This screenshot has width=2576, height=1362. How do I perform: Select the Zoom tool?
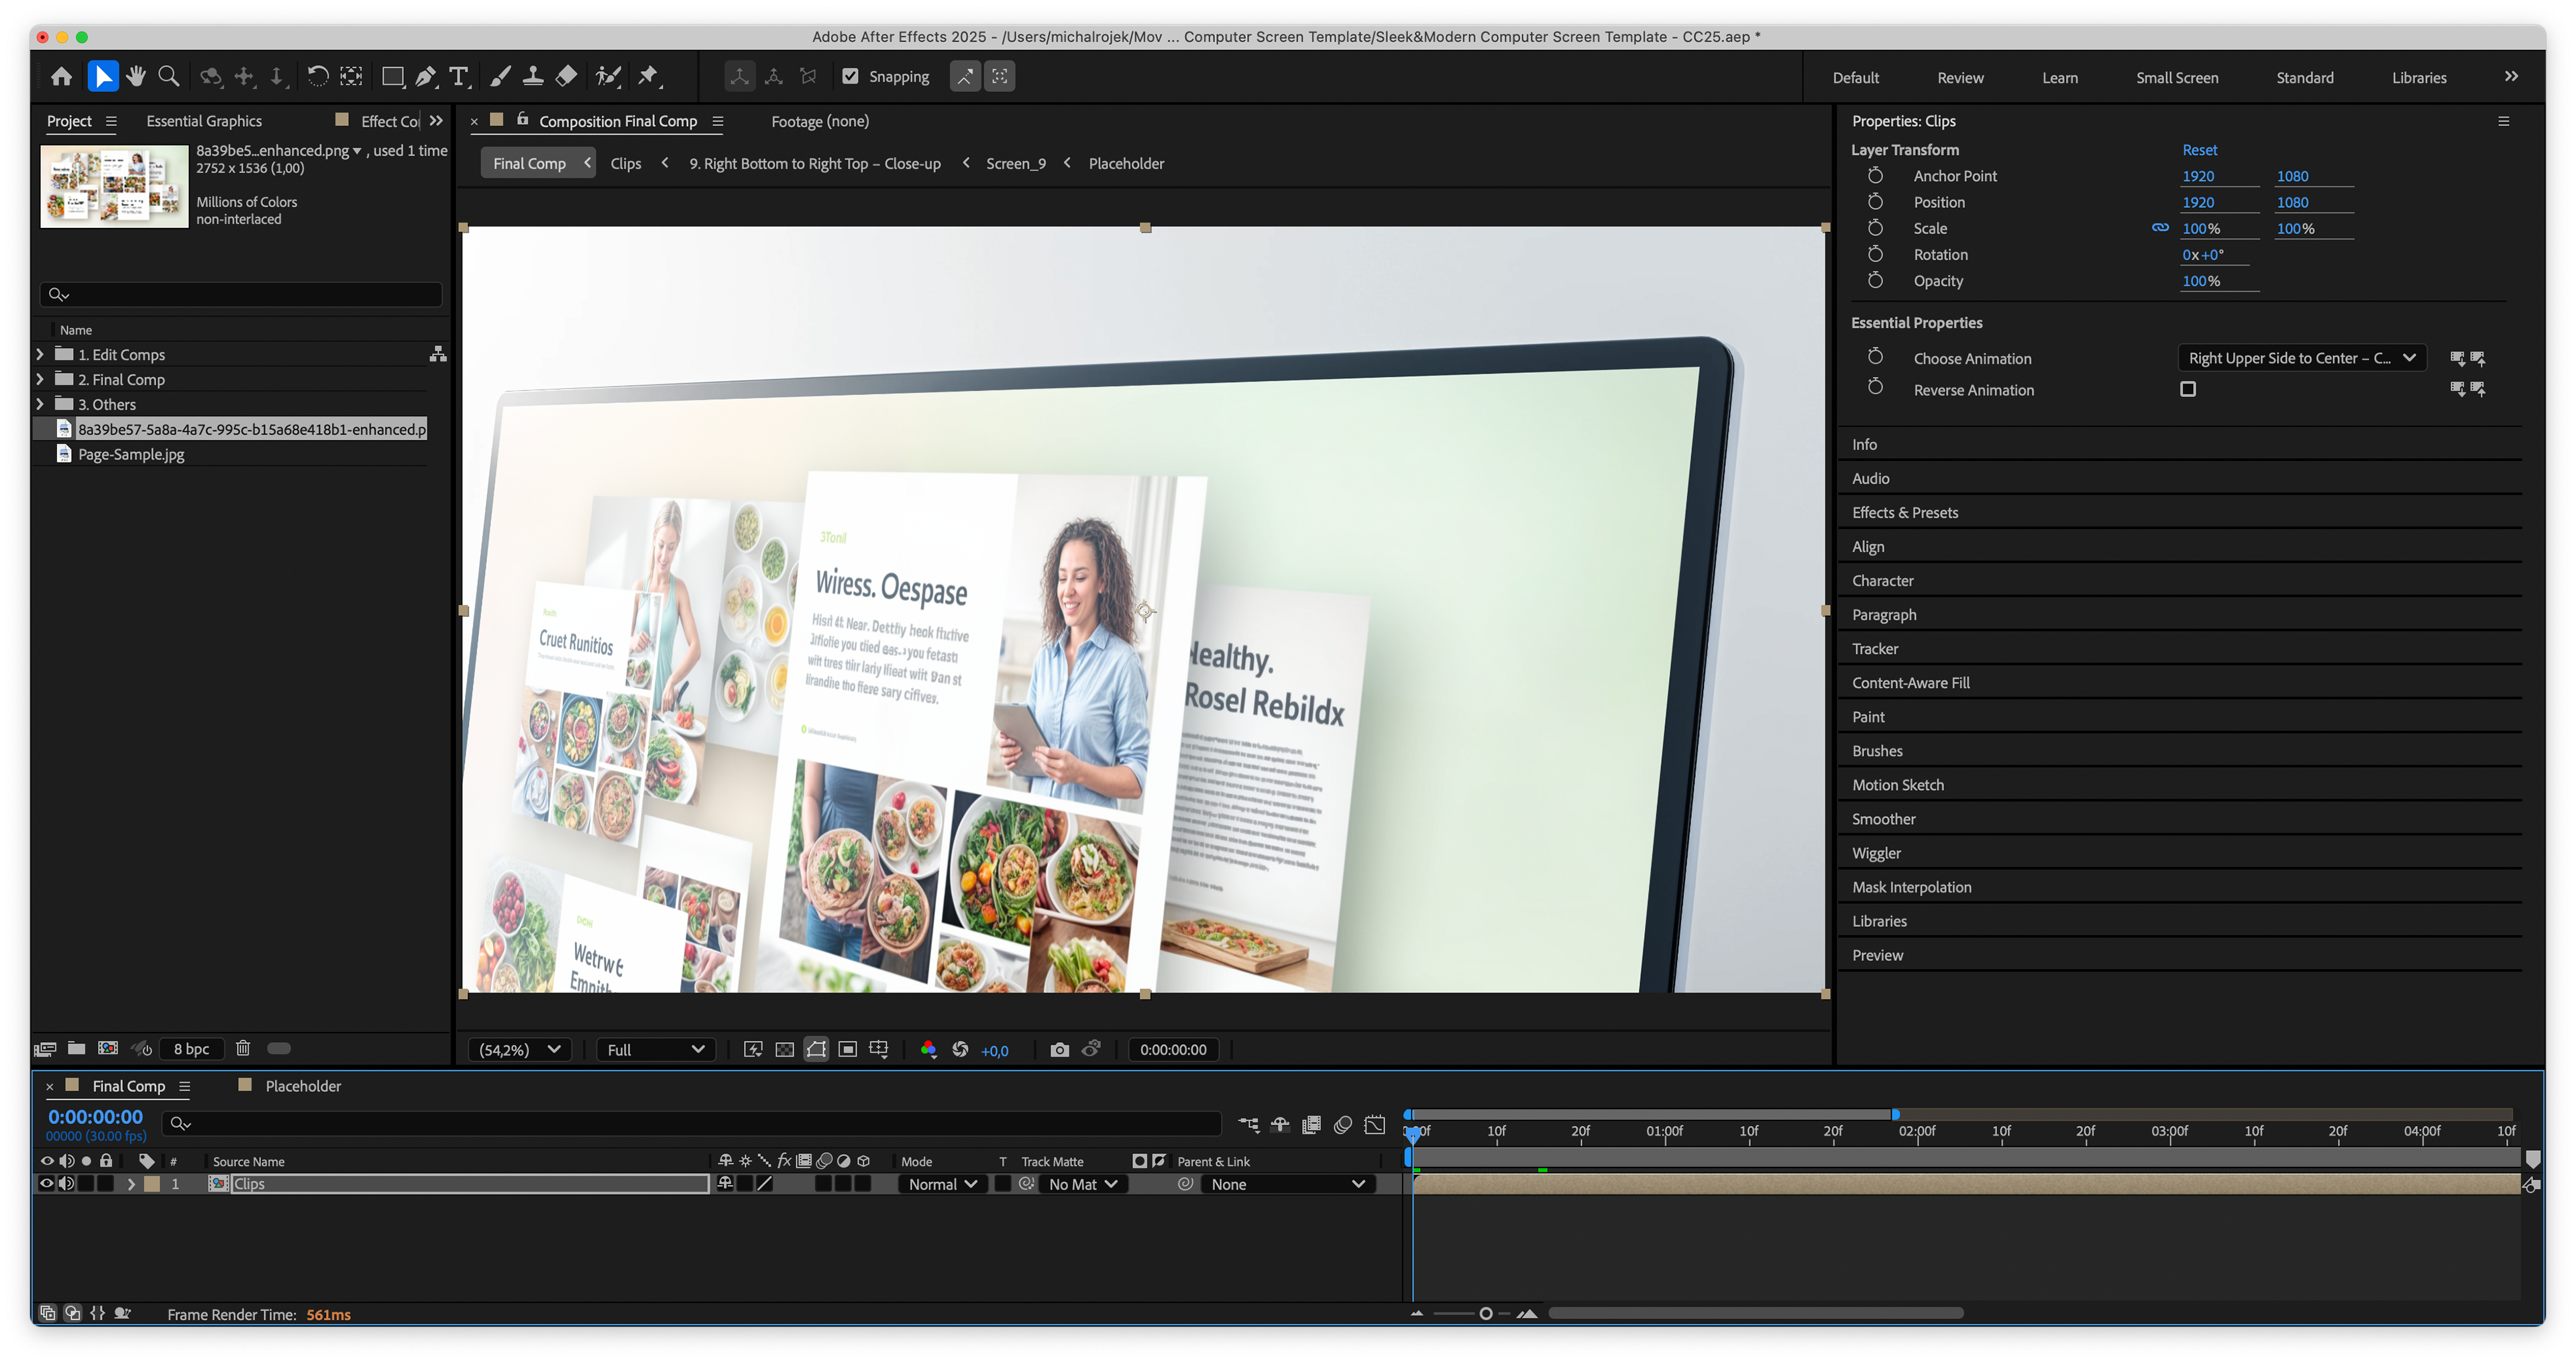tap(169, 77)
